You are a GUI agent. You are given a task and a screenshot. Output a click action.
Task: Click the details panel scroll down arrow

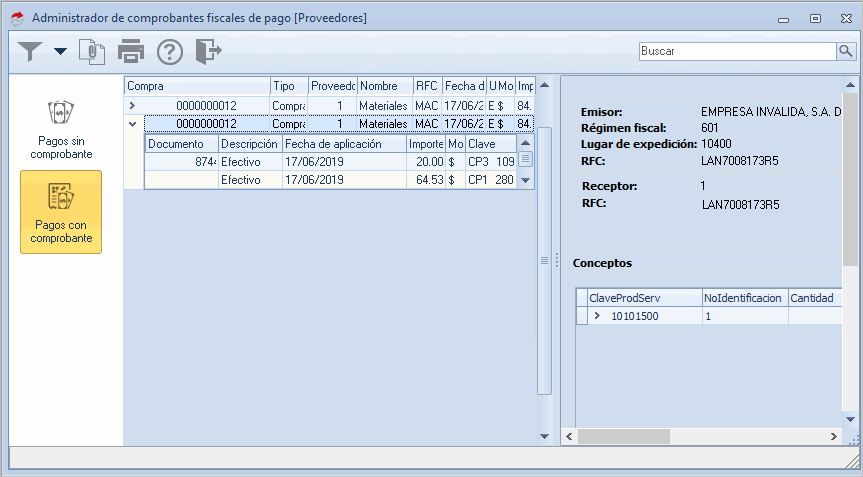coord(850,419)
